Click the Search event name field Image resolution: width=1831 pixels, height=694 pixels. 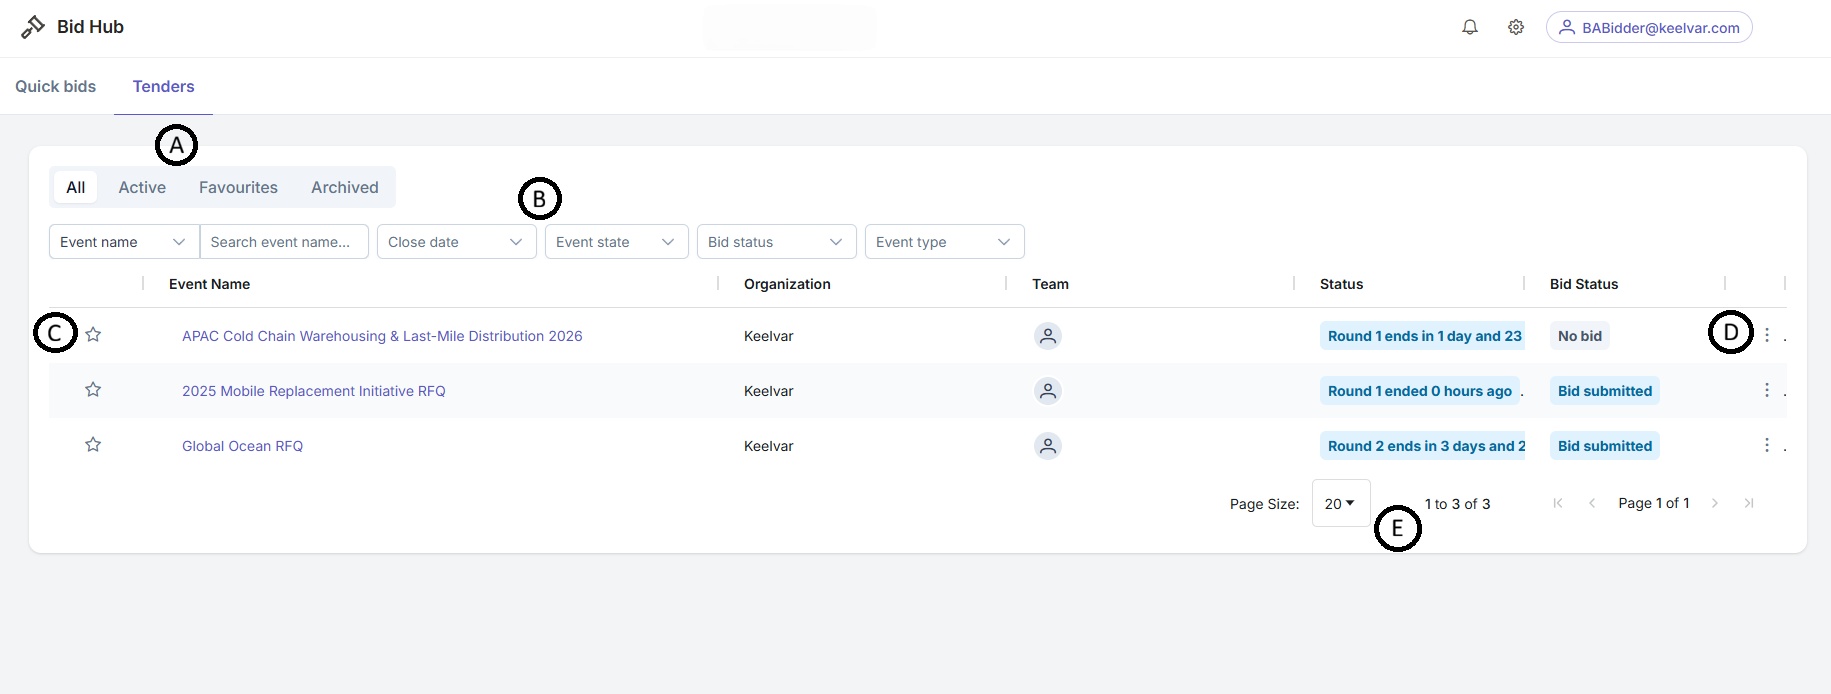(284, 242)
